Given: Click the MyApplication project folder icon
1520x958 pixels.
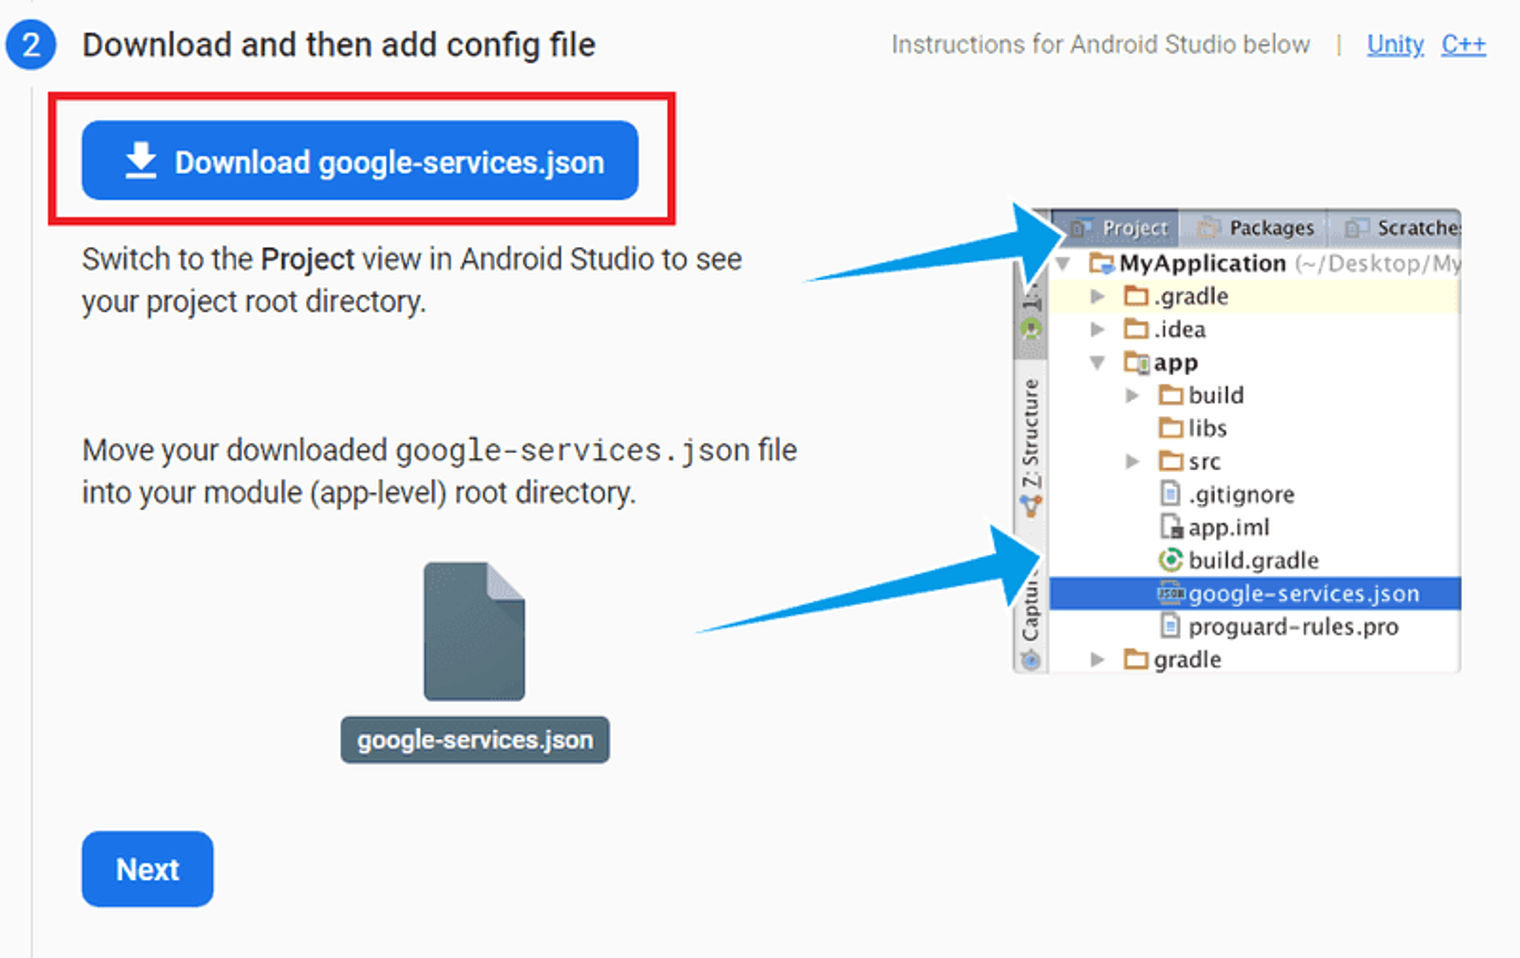Looking at the screenshot, I should click(1102, 263).
